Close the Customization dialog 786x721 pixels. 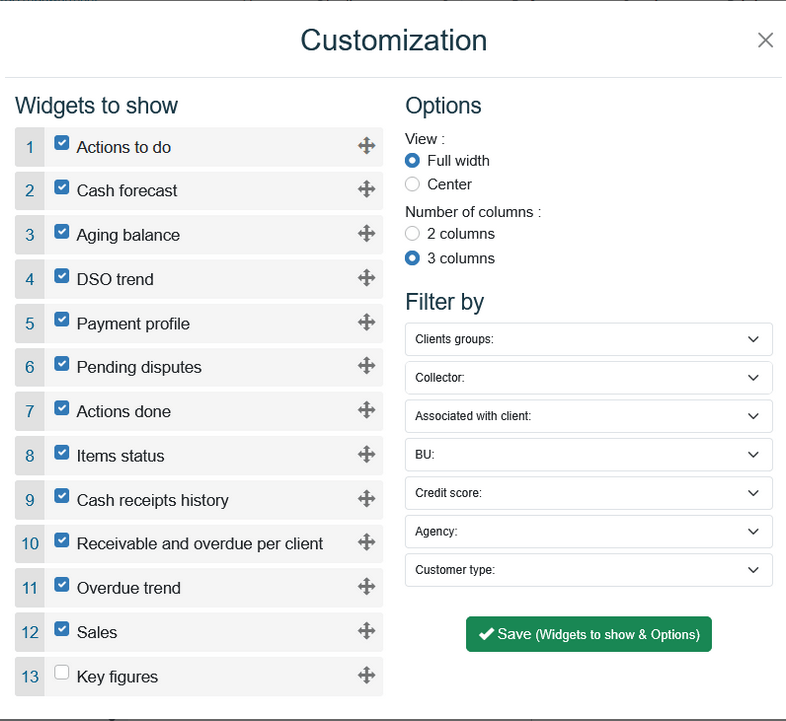[765, 40]
